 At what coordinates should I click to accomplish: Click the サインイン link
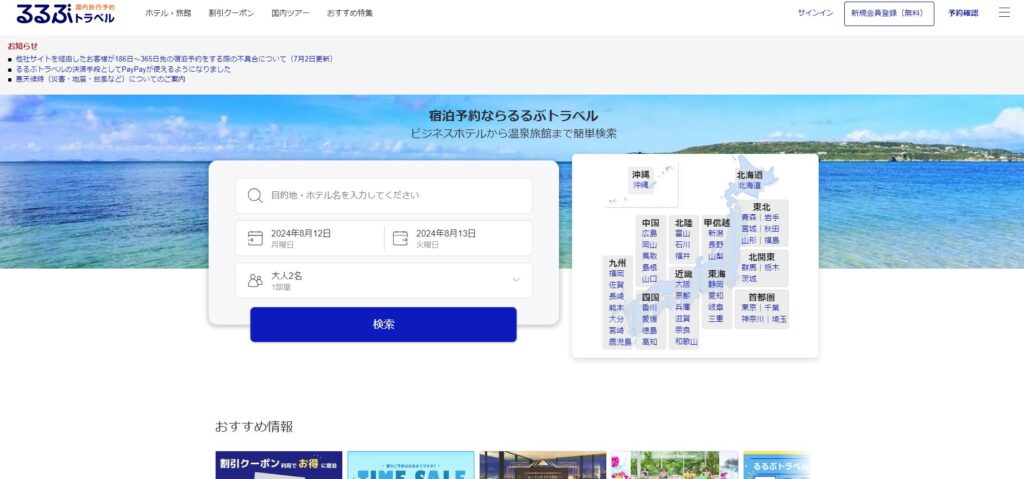[815, 13]
